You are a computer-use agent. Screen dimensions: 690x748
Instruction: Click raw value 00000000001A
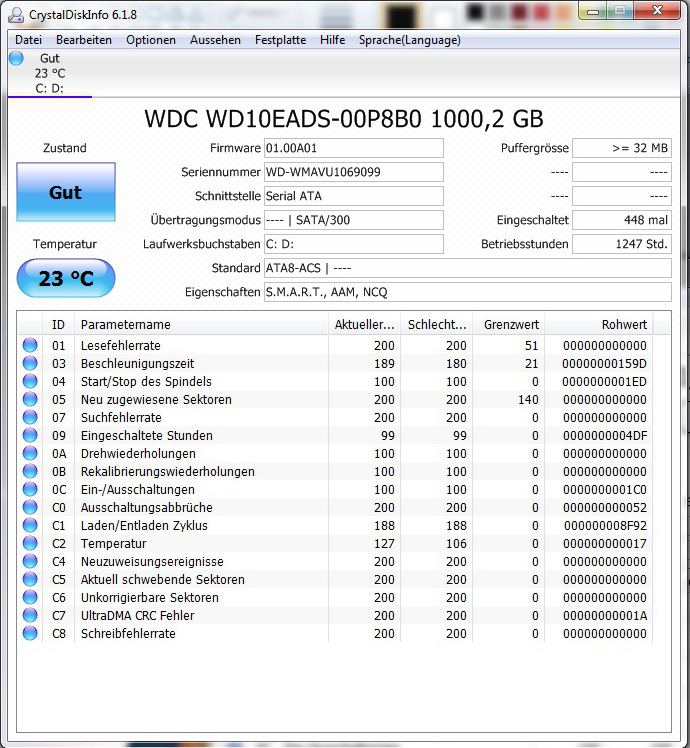click(x=605, y=615)
